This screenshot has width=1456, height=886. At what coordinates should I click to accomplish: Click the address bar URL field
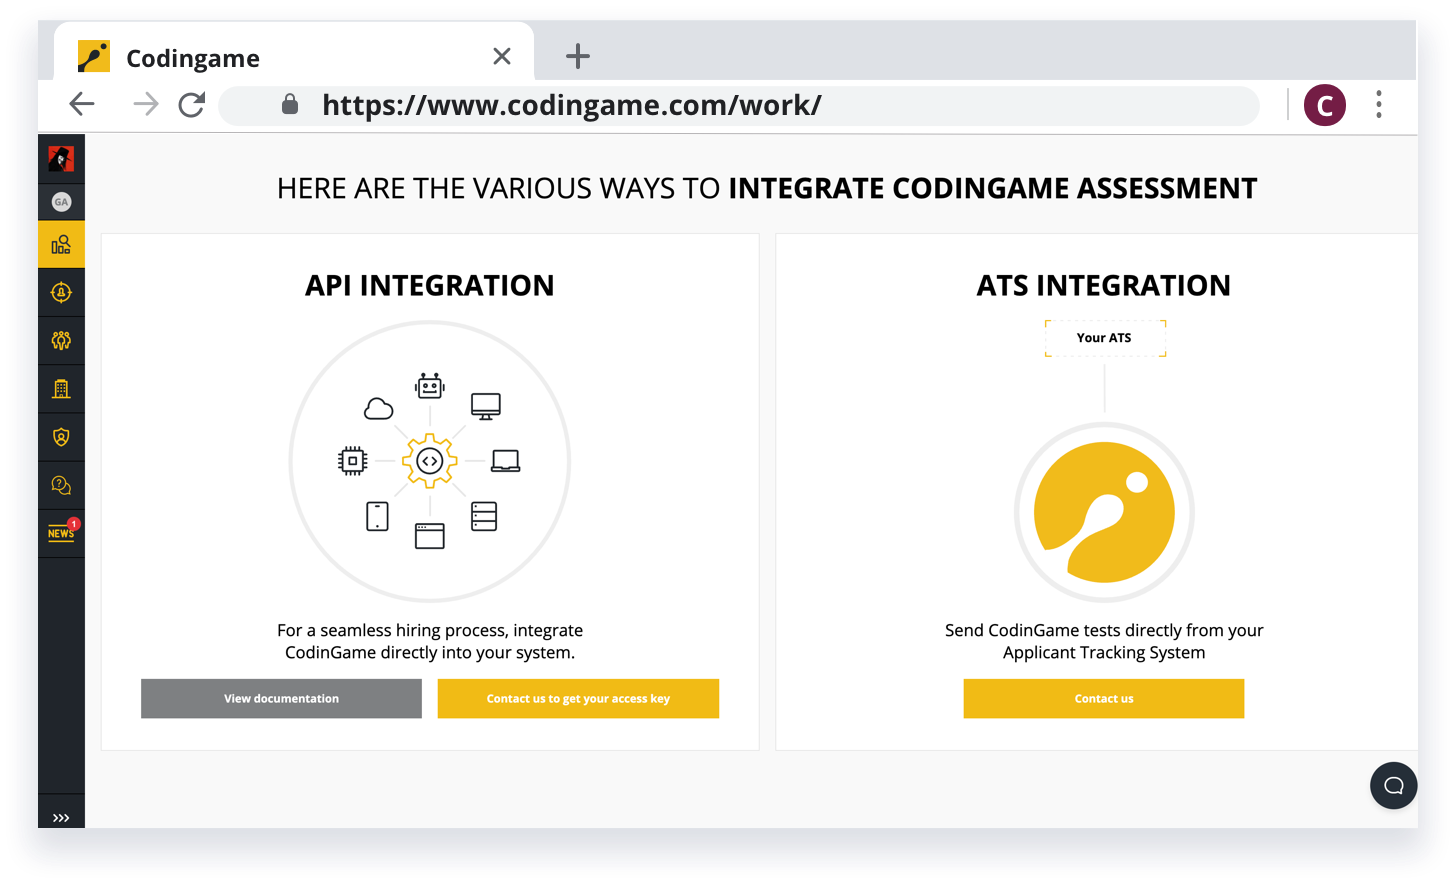(740, 105)
